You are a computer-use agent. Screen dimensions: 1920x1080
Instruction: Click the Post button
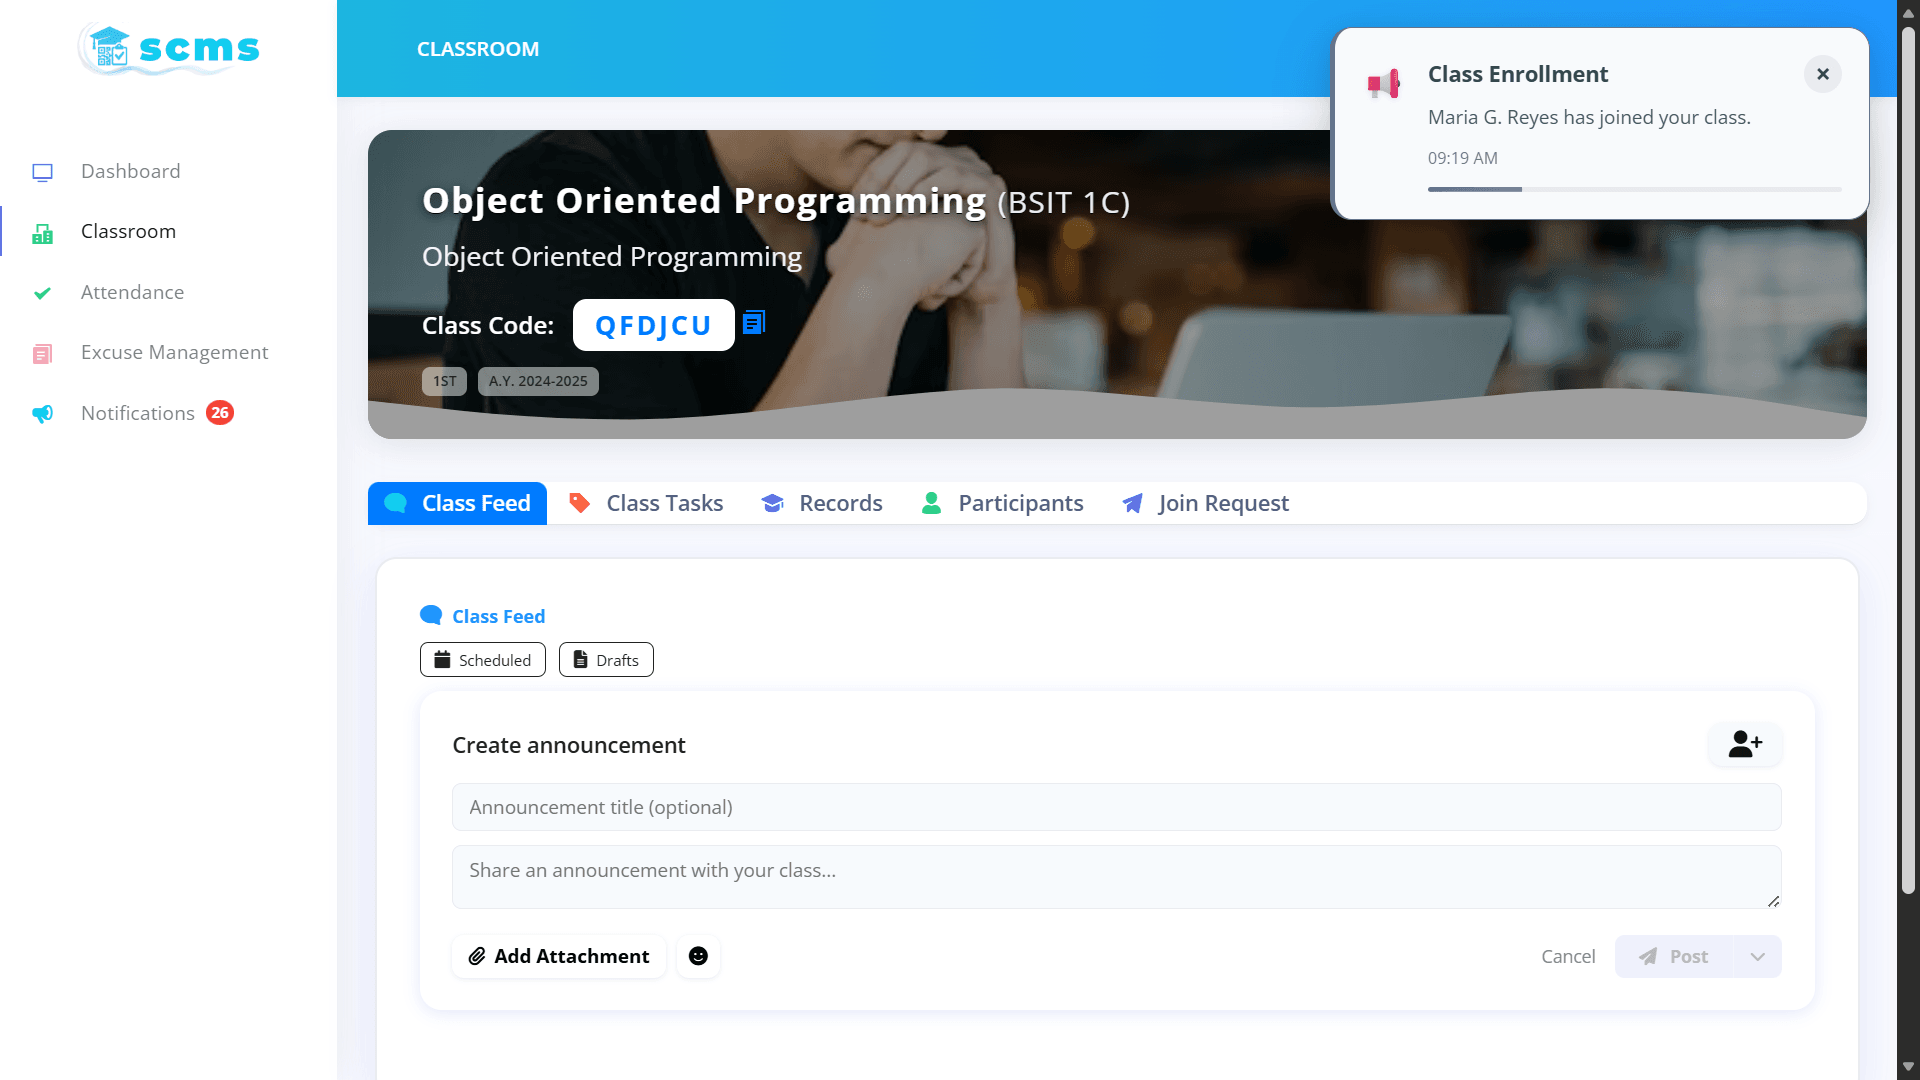pos(1674,956)
